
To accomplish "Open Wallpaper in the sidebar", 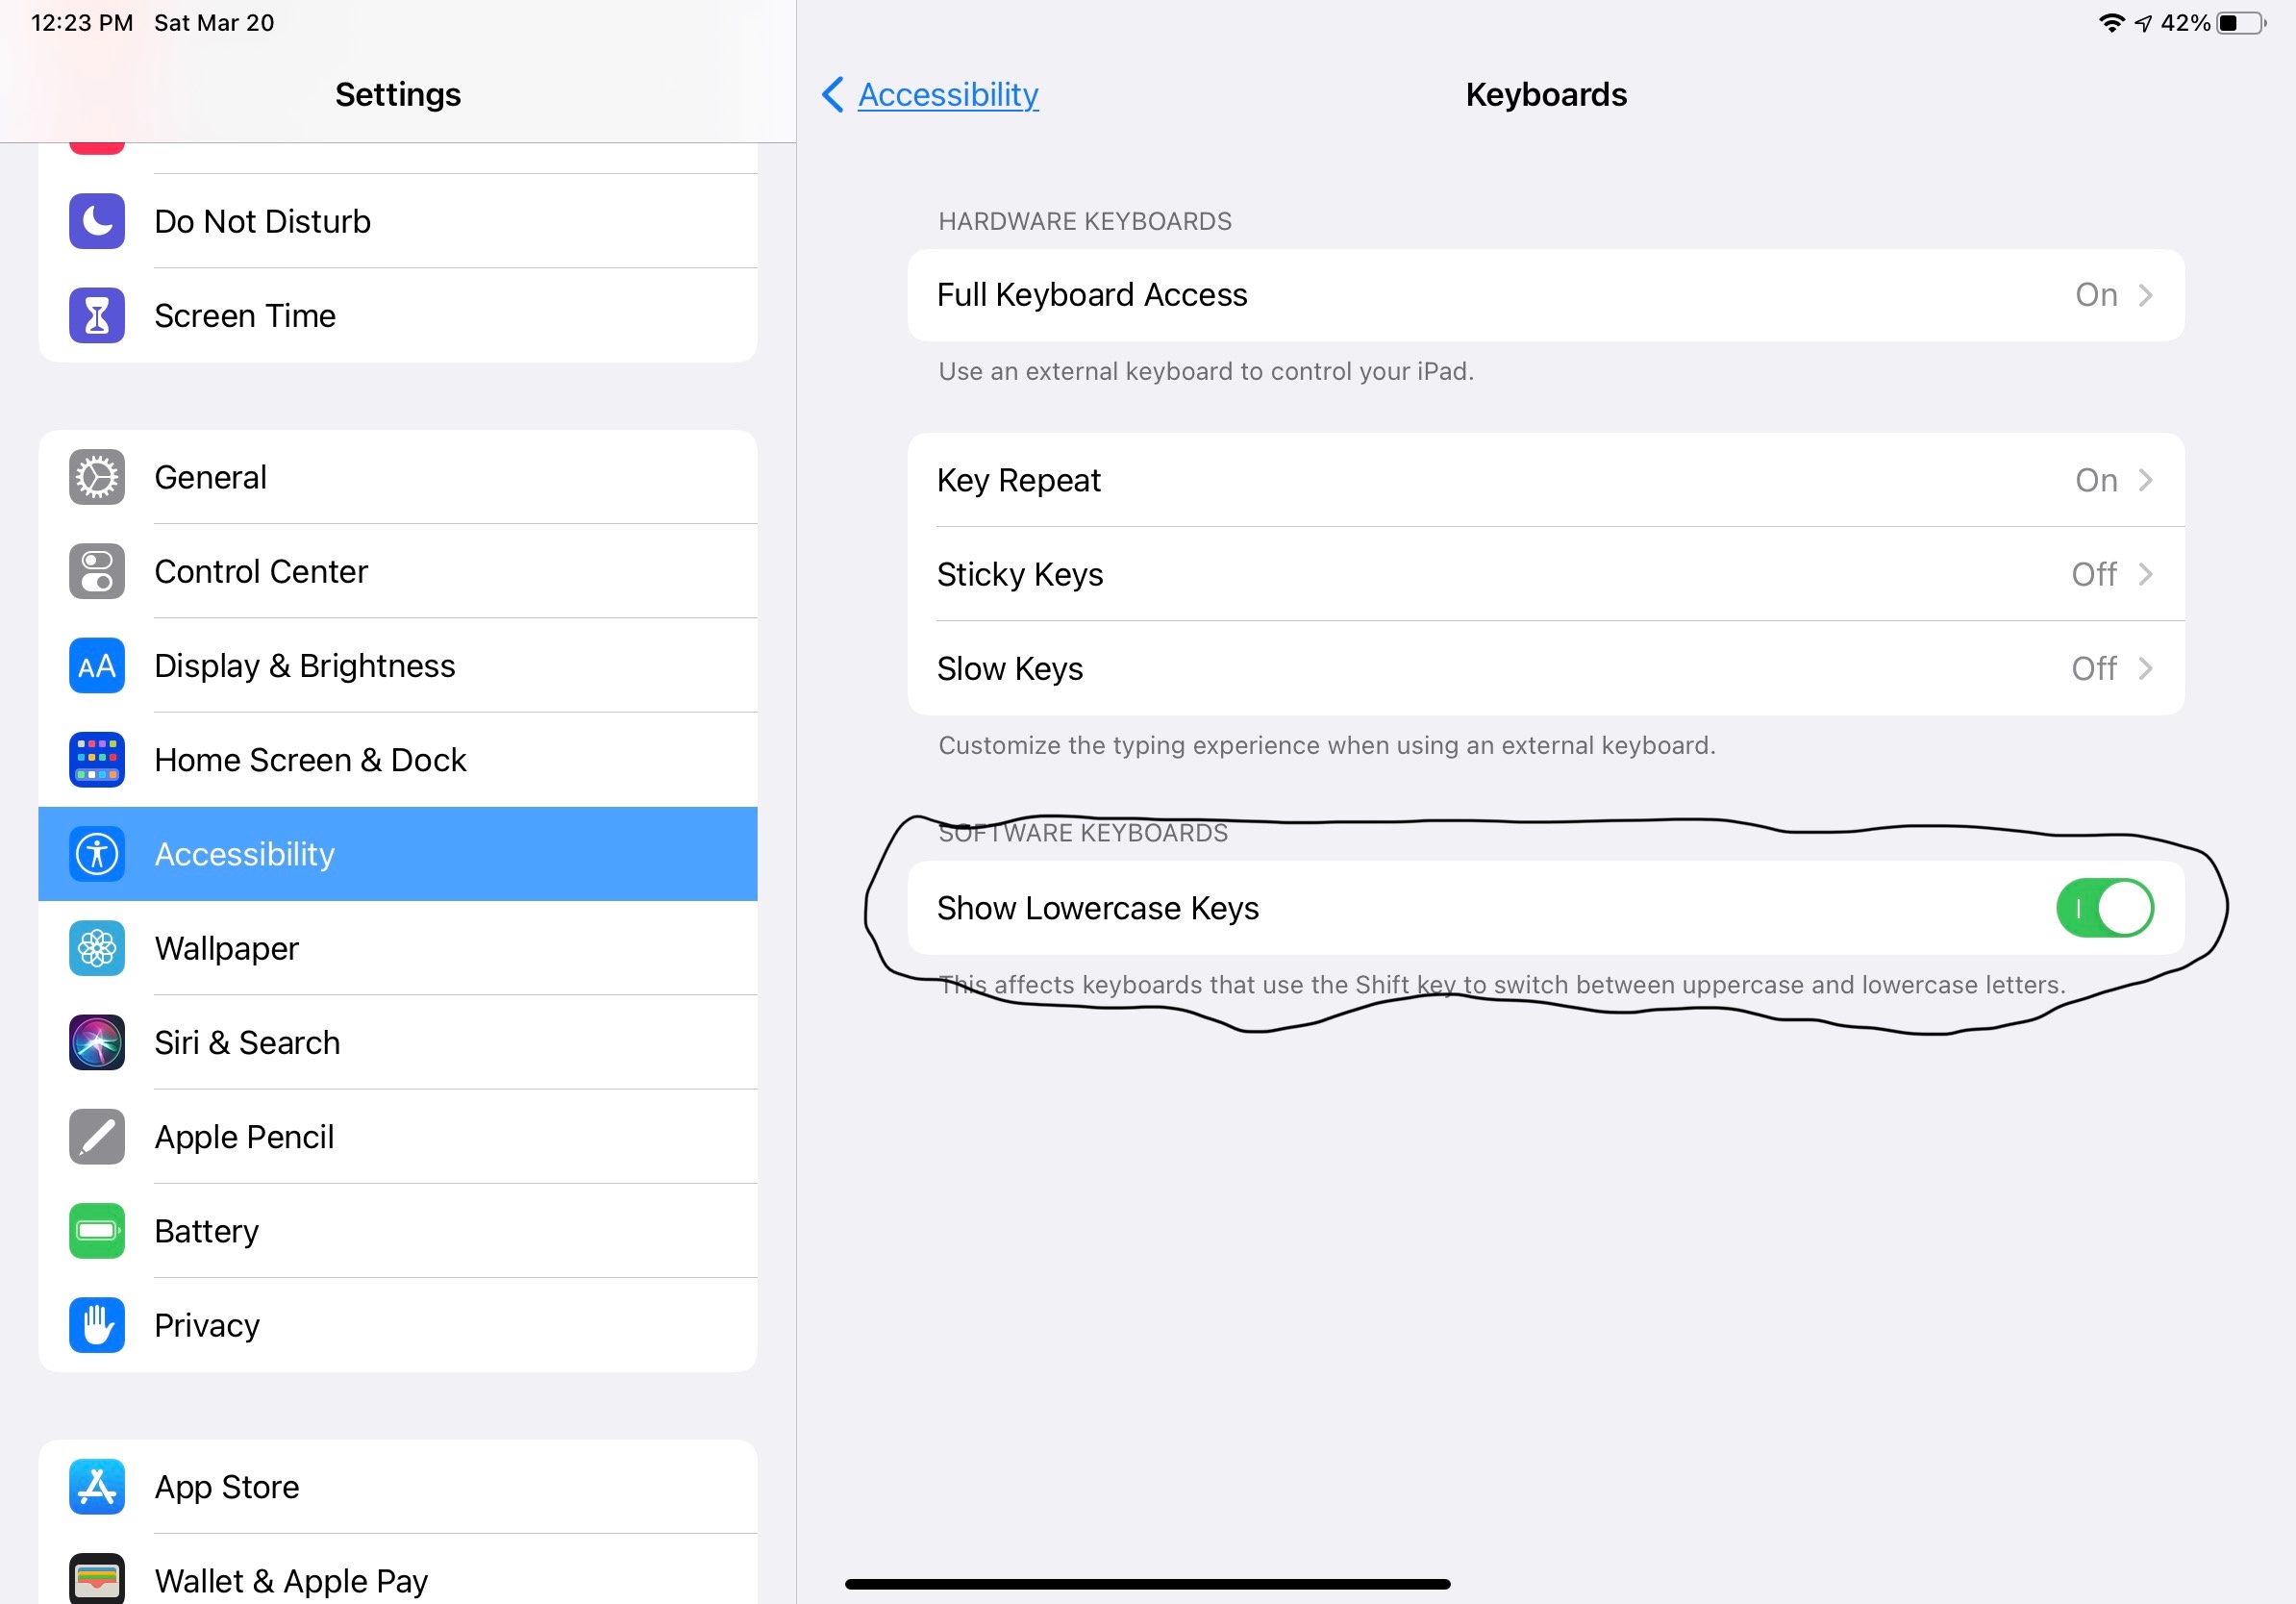I will click(398, 948).
